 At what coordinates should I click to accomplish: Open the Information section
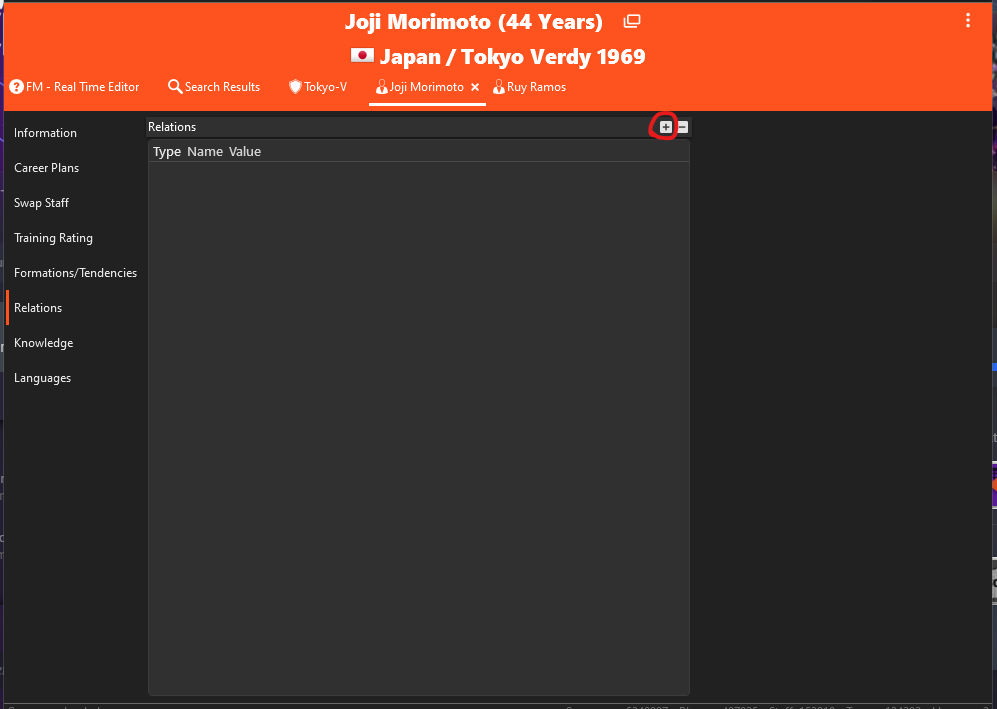click(x=45, y=133)
